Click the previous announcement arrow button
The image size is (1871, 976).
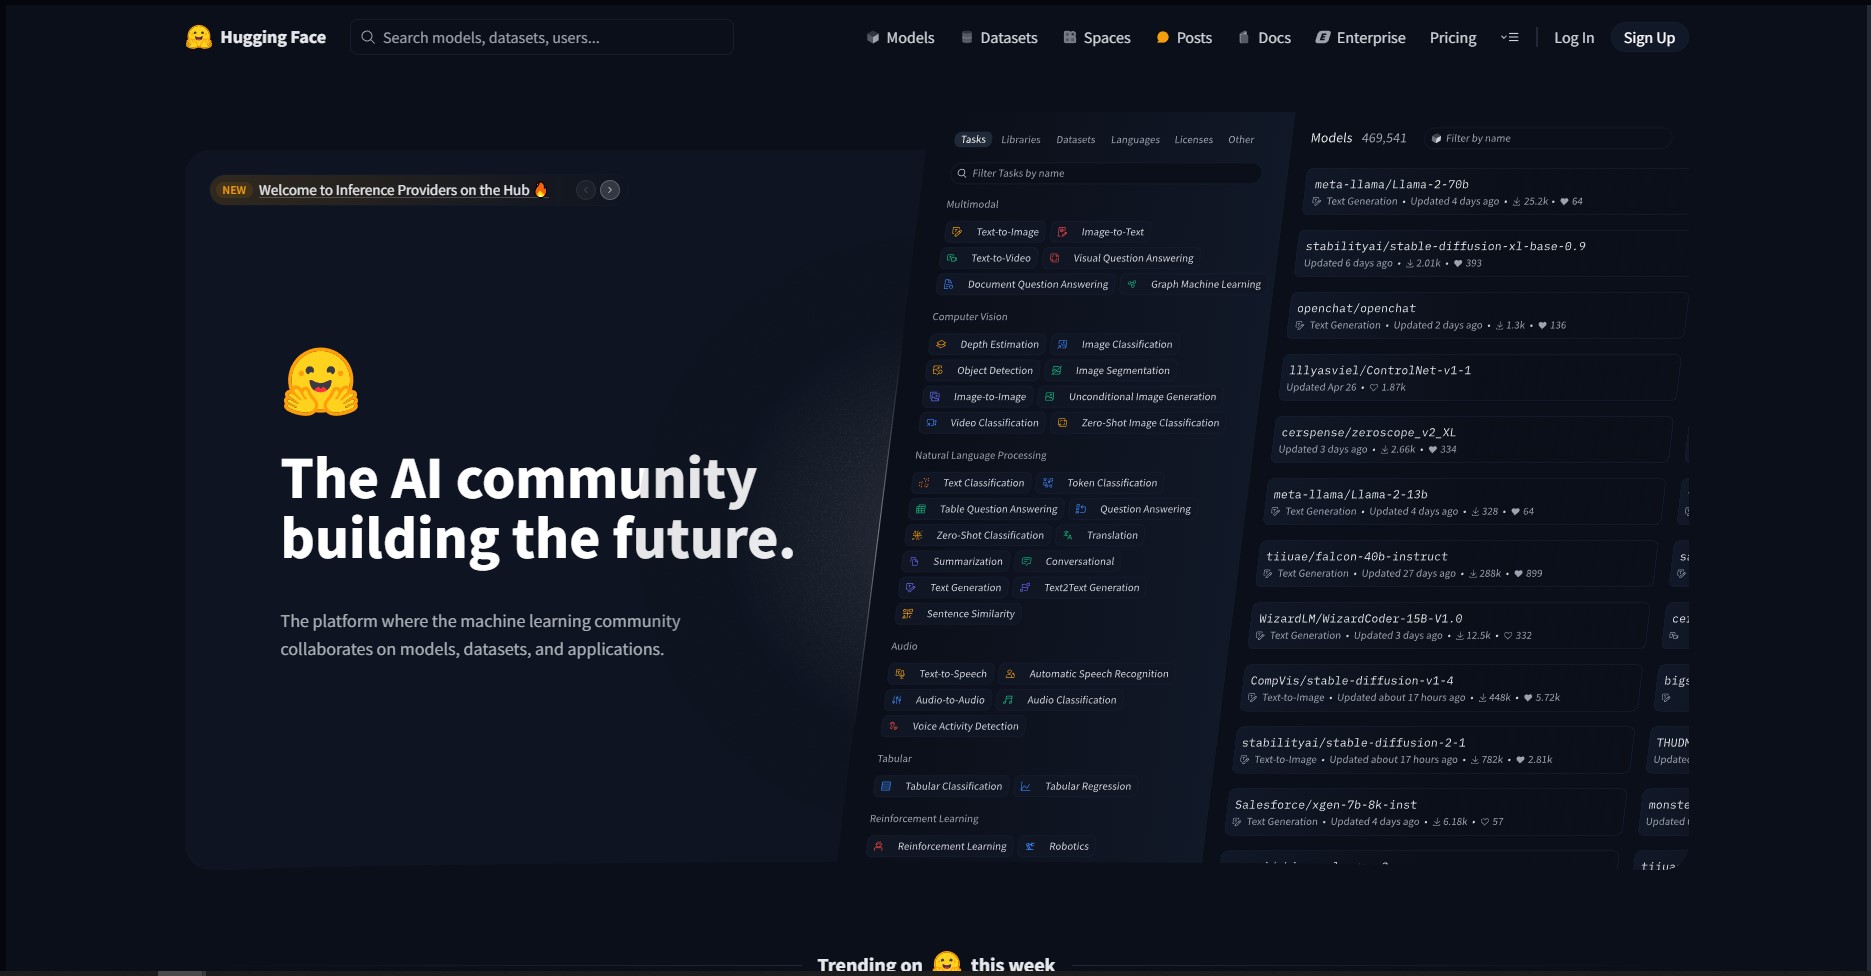click(x=586, y=190)
